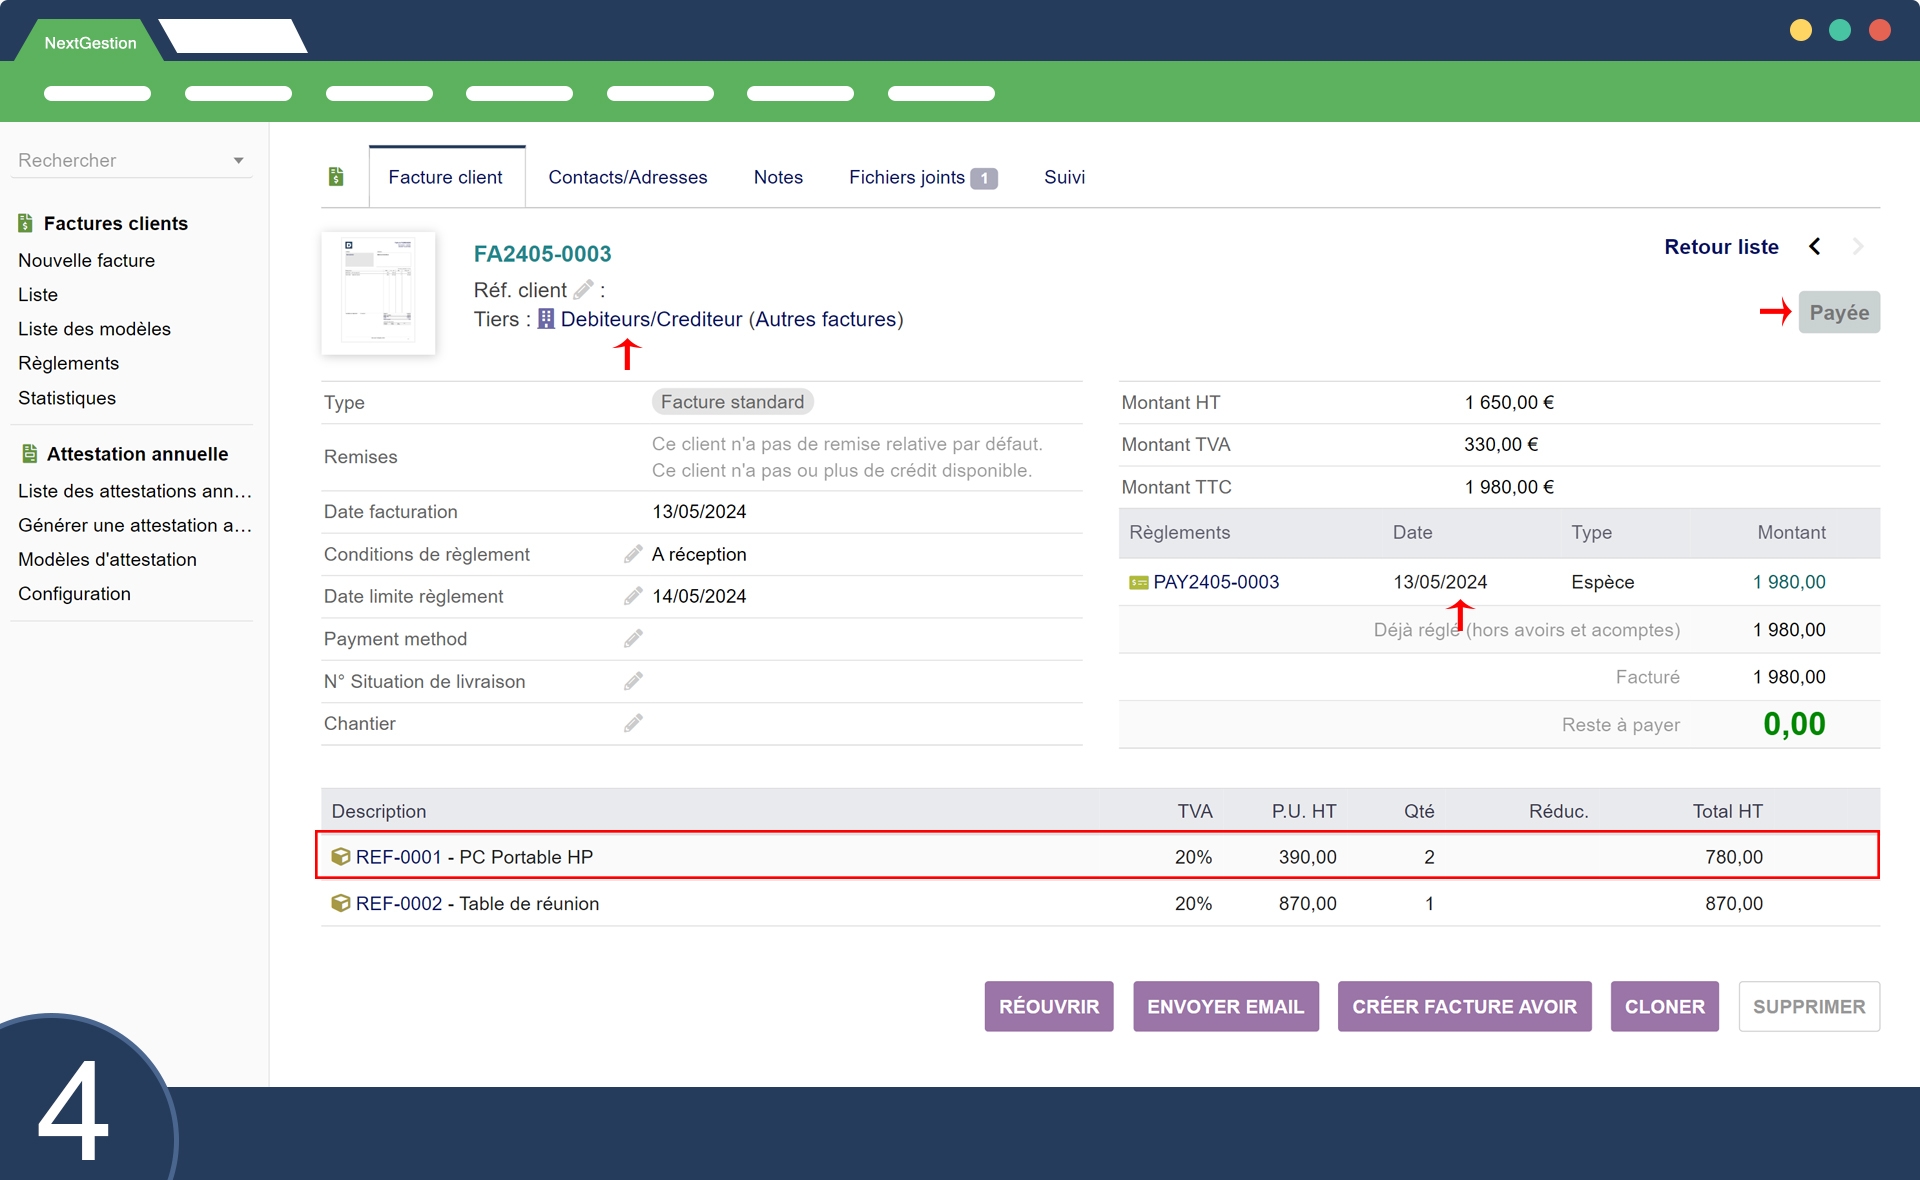The image size is (1920, 1180).
Task: Open Règlements in the sidebar
Action: pos(68,363)
